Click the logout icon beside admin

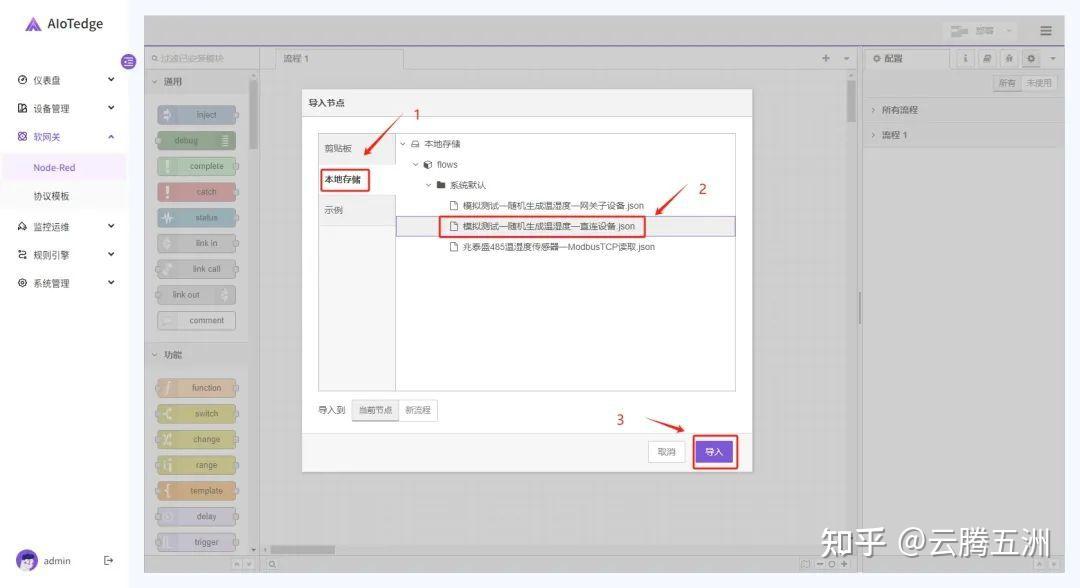108,560
